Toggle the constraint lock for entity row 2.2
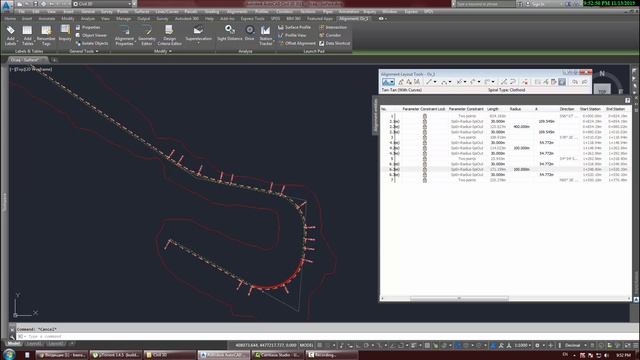This screenshot has width=640, height=360. [424, 127]
